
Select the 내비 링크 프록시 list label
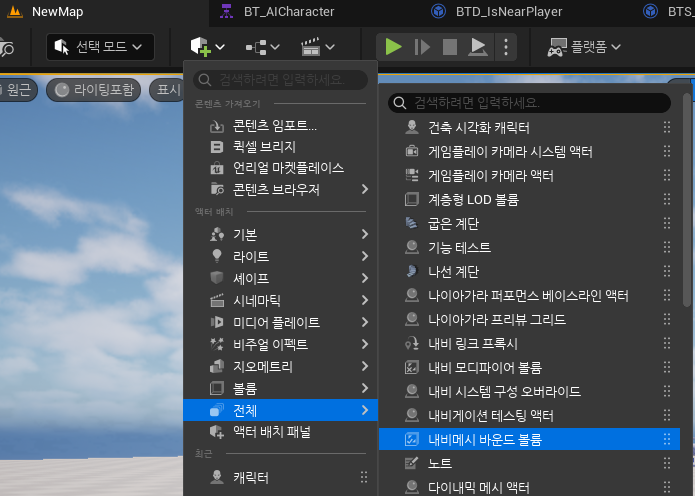[x=472, y=344]
